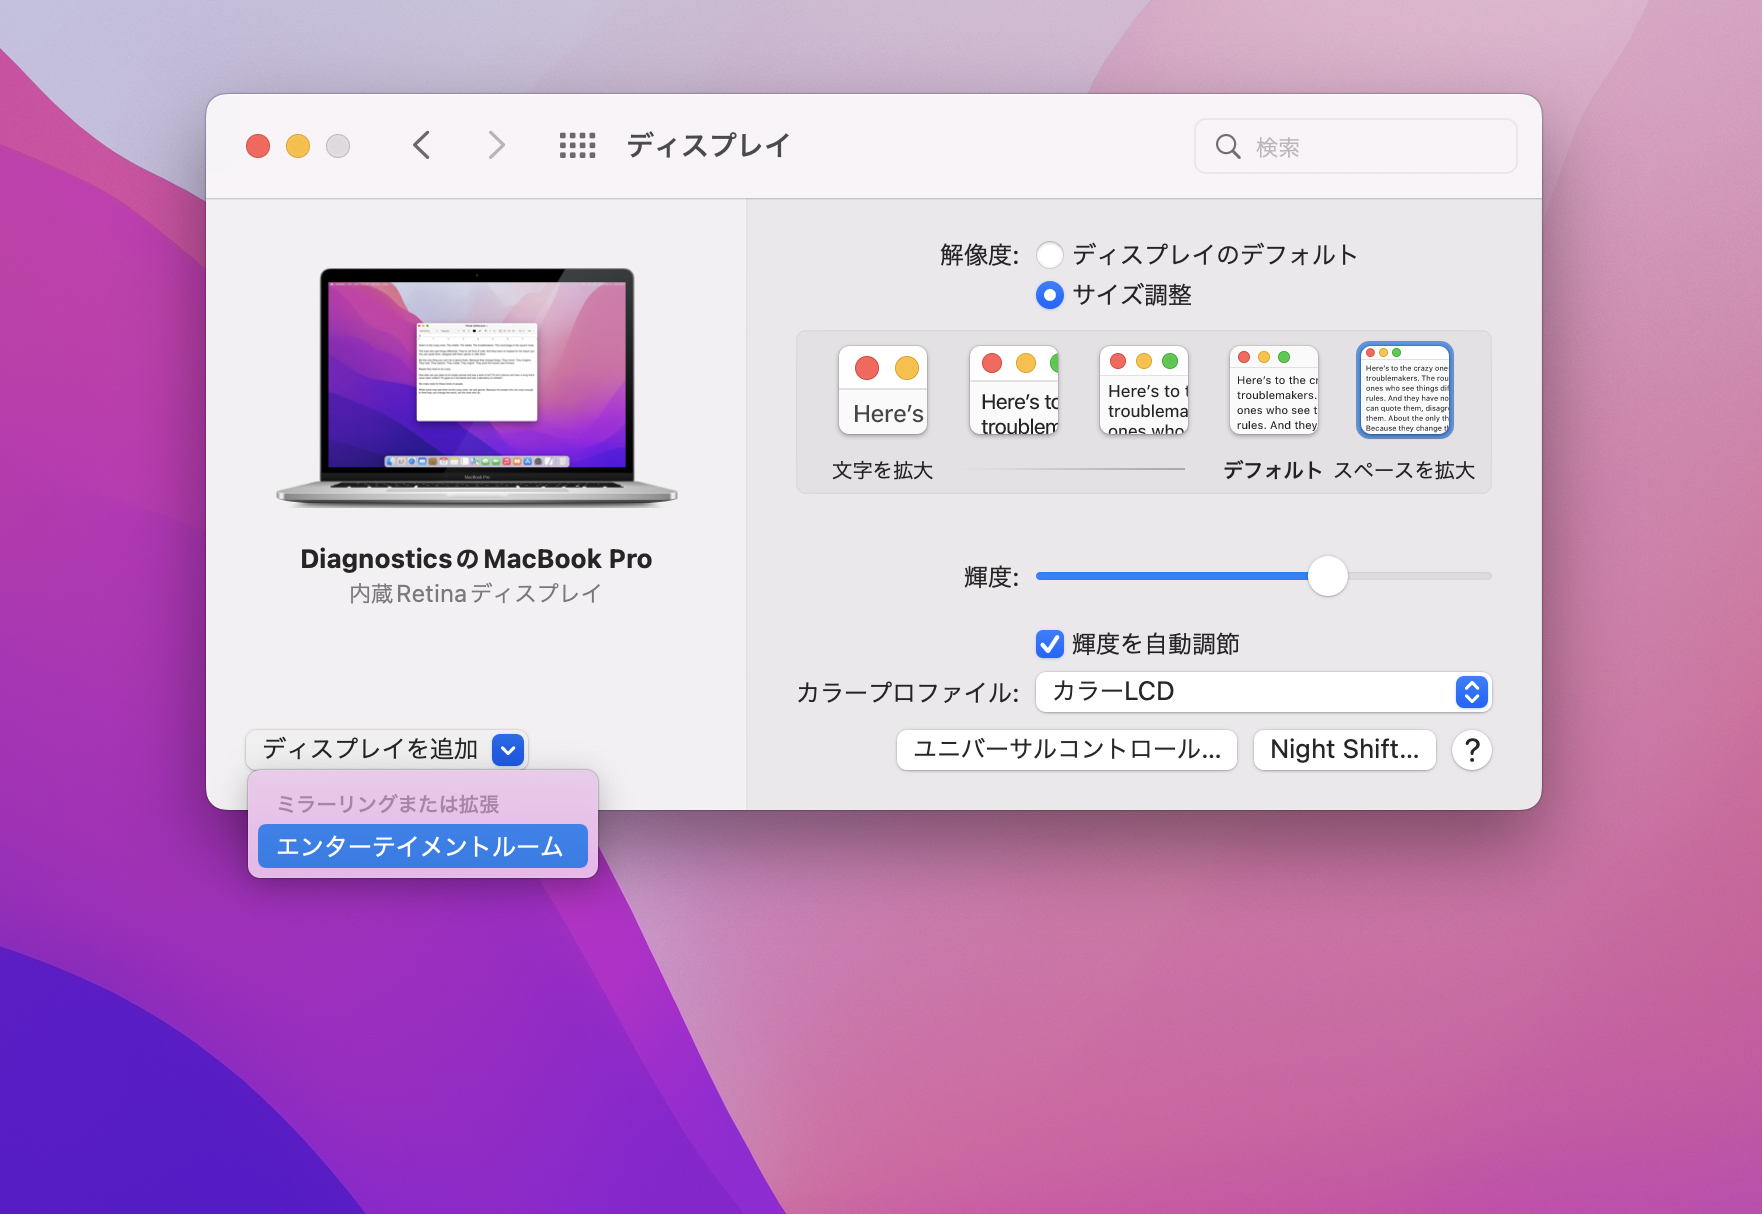Click the MacBook Pro display image

[x=477, y=386]
